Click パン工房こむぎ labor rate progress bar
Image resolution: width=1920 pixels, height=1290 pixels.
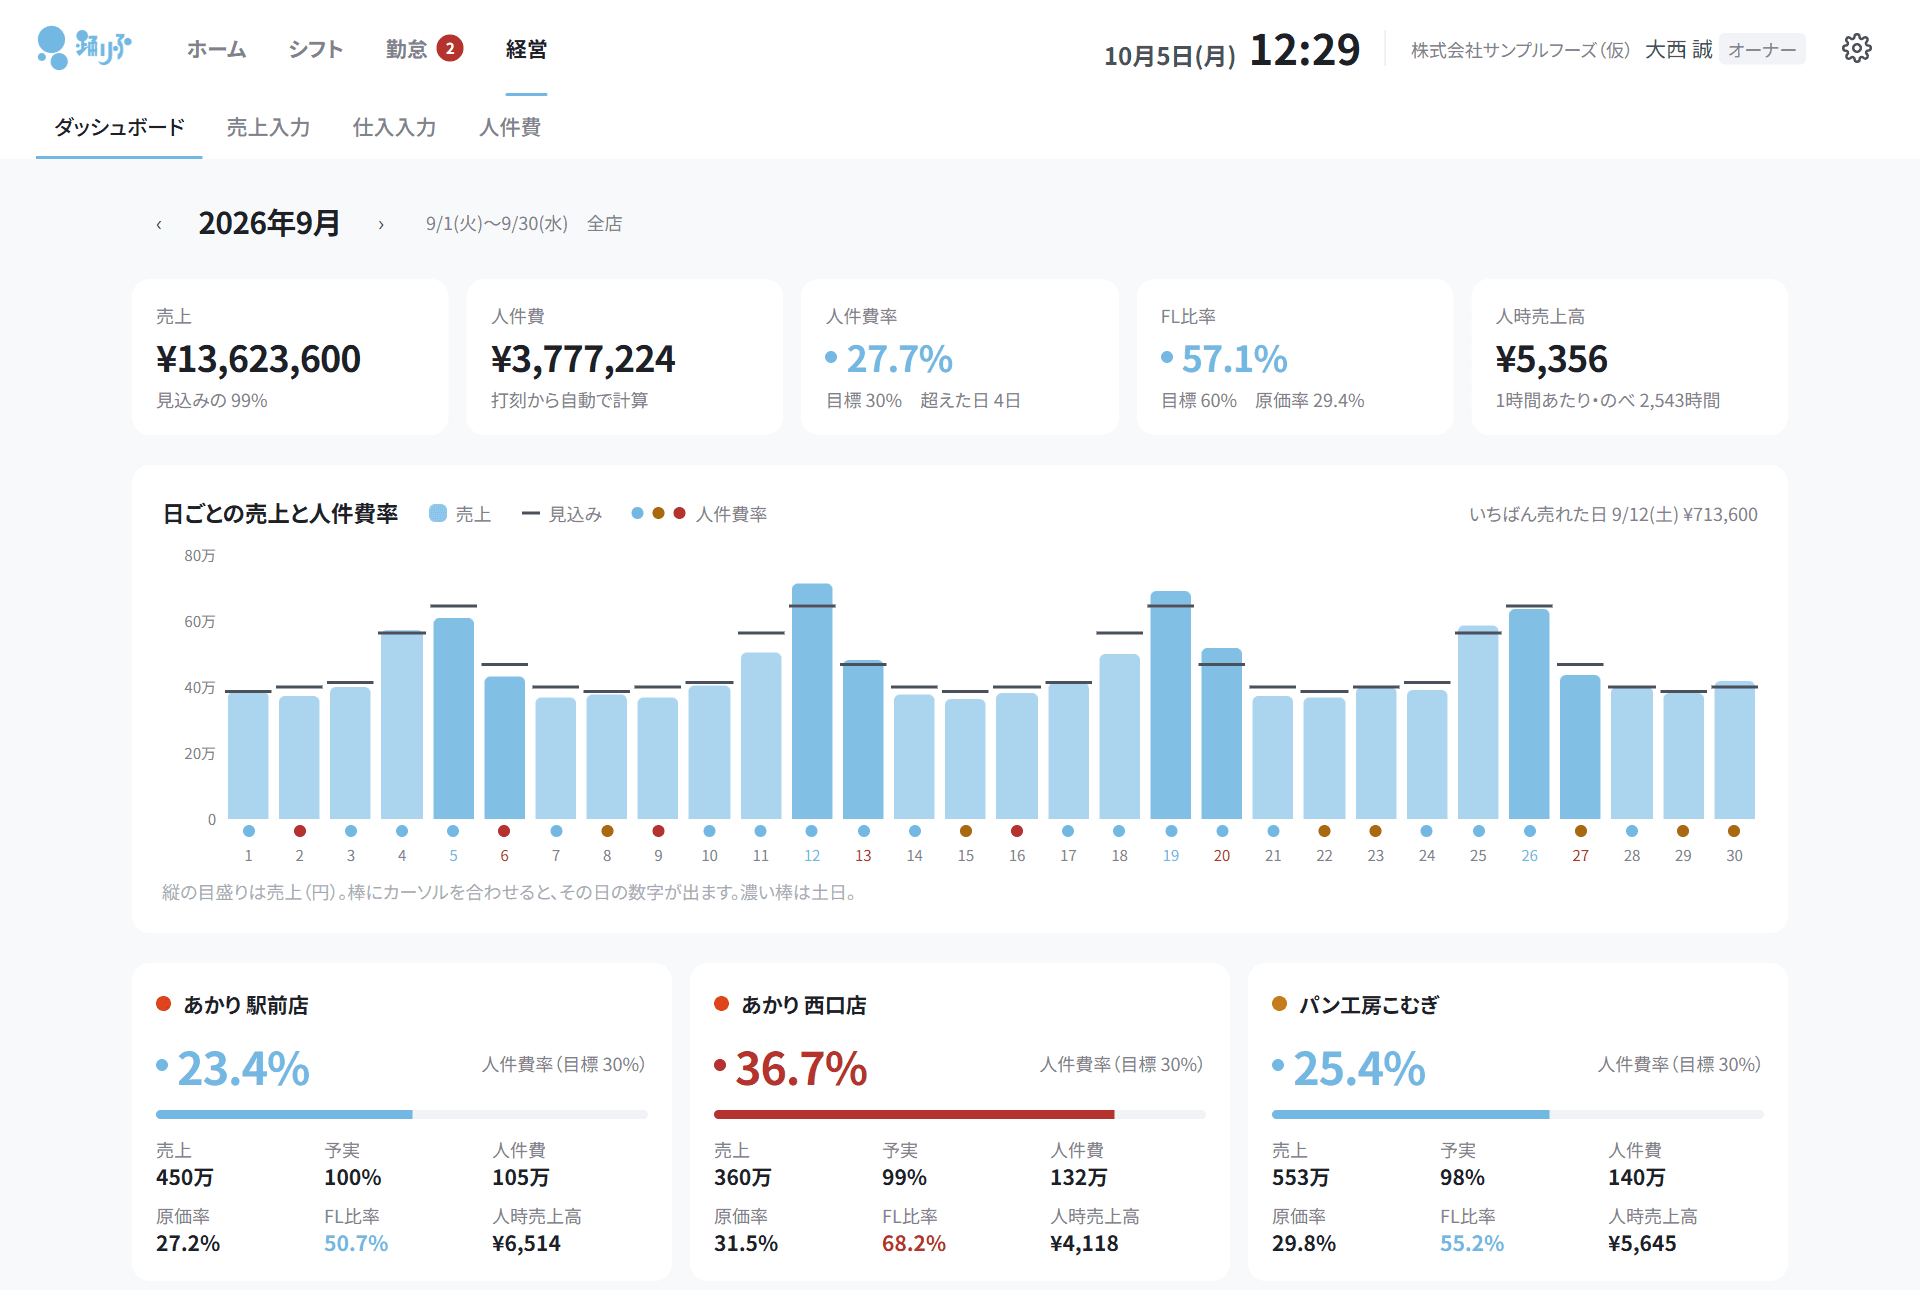pyautogui.click(x=1518, y=1114)
